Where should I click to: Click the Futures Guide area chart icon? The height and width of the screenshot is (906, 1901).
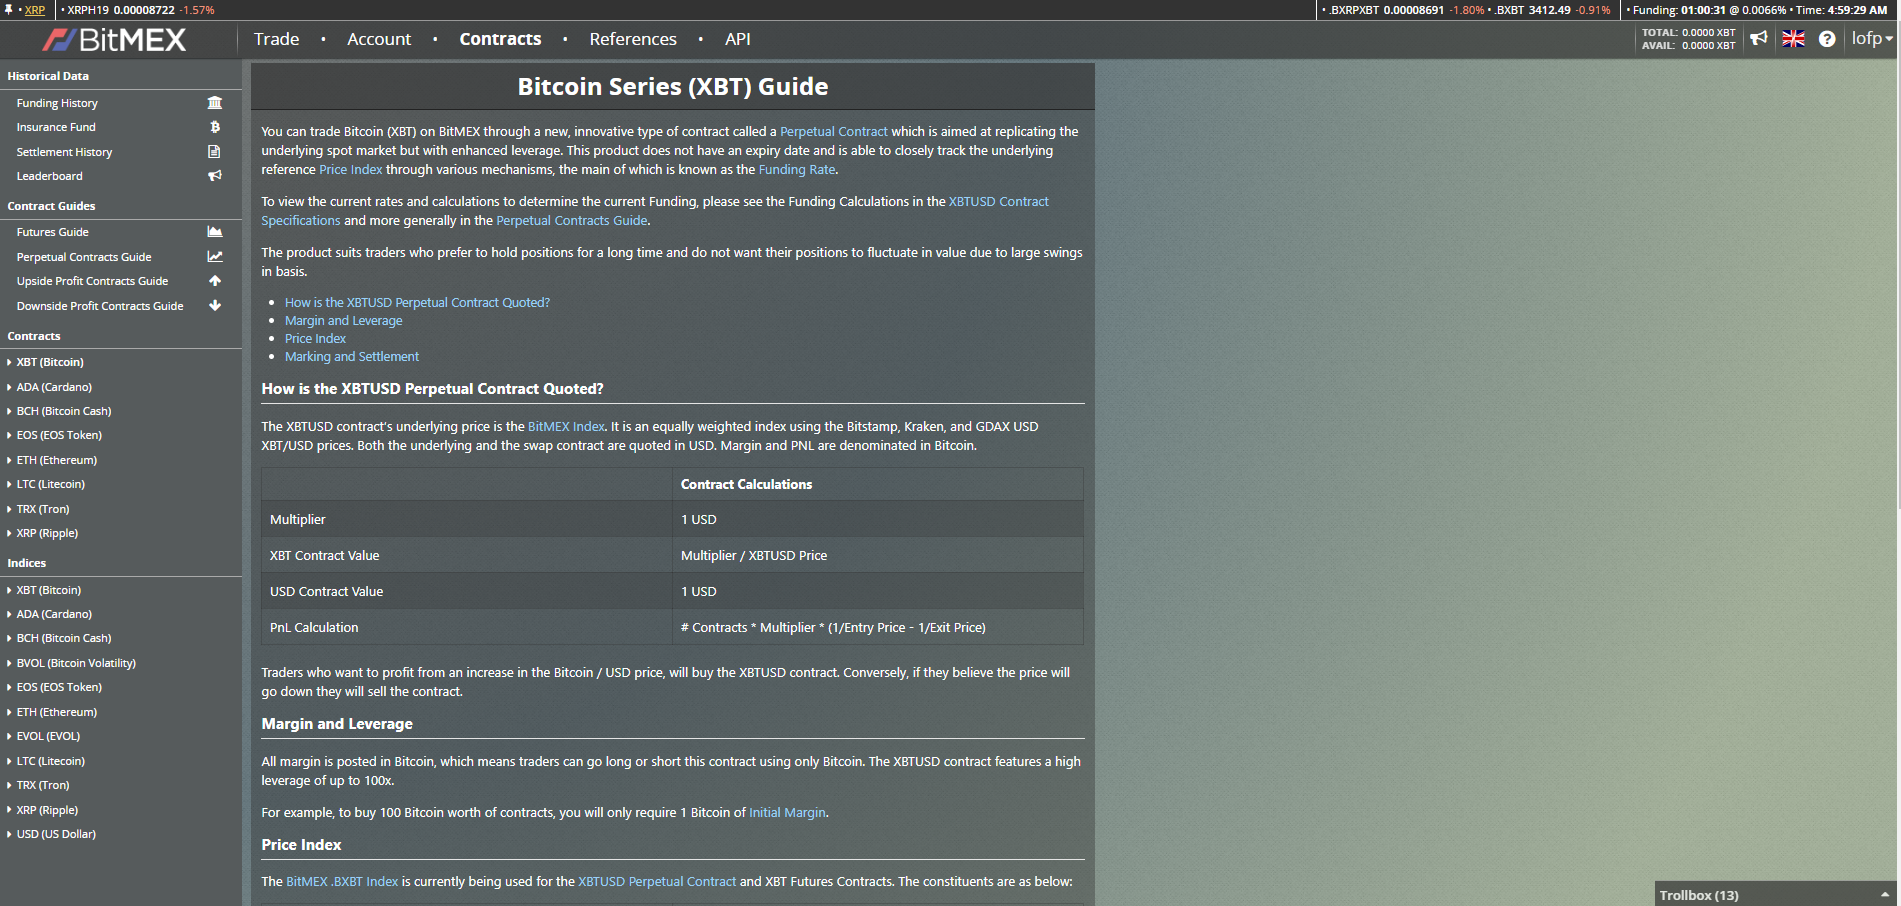(x=215, y=232)
